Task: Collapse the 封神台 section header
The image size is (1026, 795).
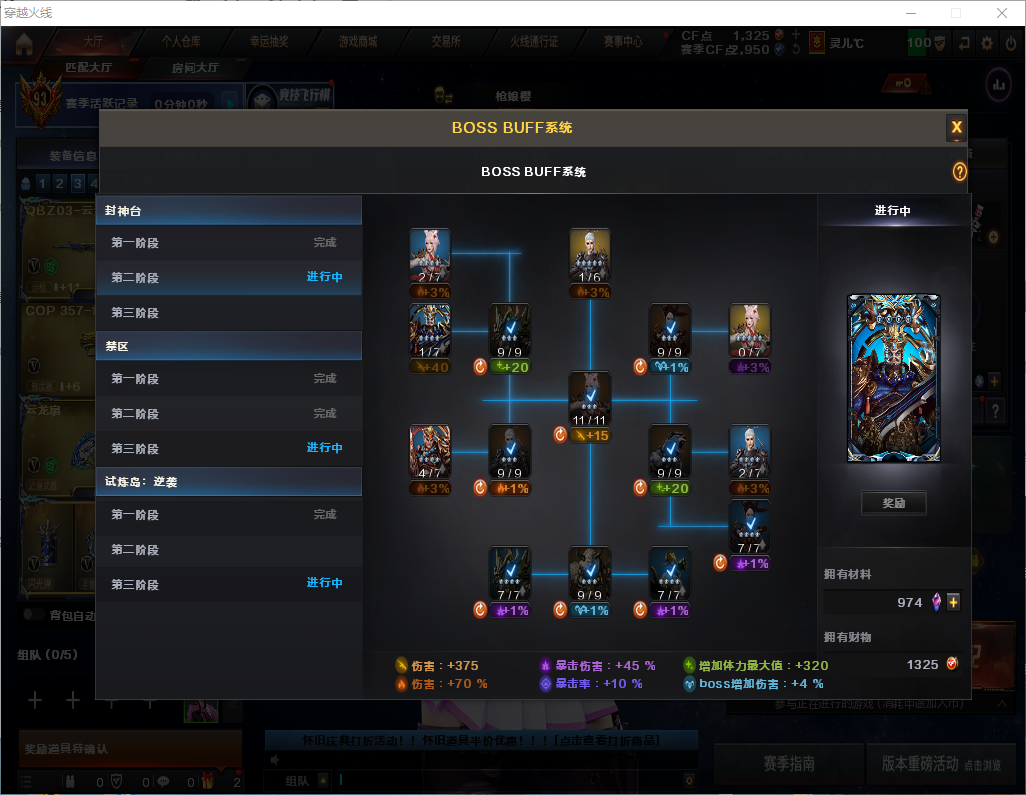Action: coord(228,211)
